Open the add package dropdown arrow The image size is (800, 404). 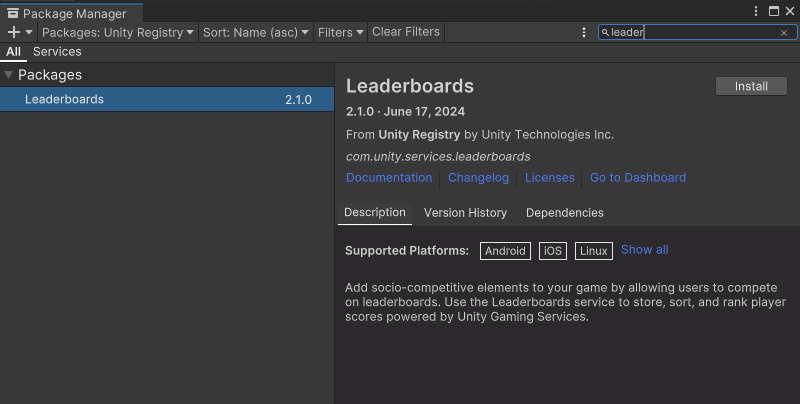(29, 32)
